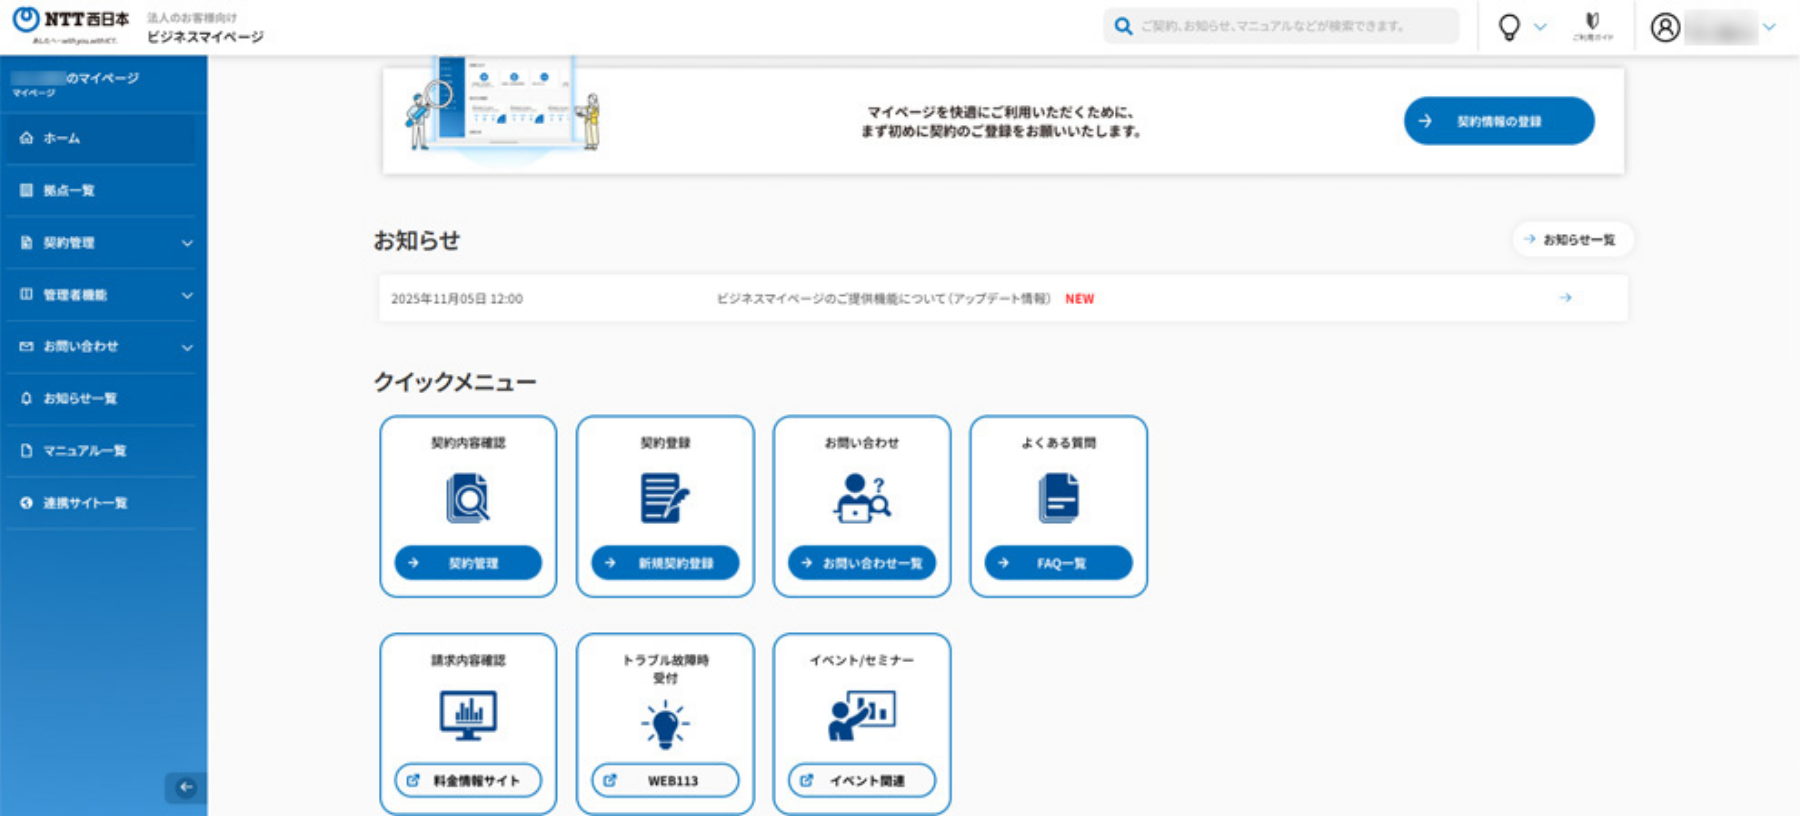Click the トラブル故障時受付 lightbulb icon
The height and width of the screenshot is (816, 1800).
pyautogui.click(x=664, y=723)
